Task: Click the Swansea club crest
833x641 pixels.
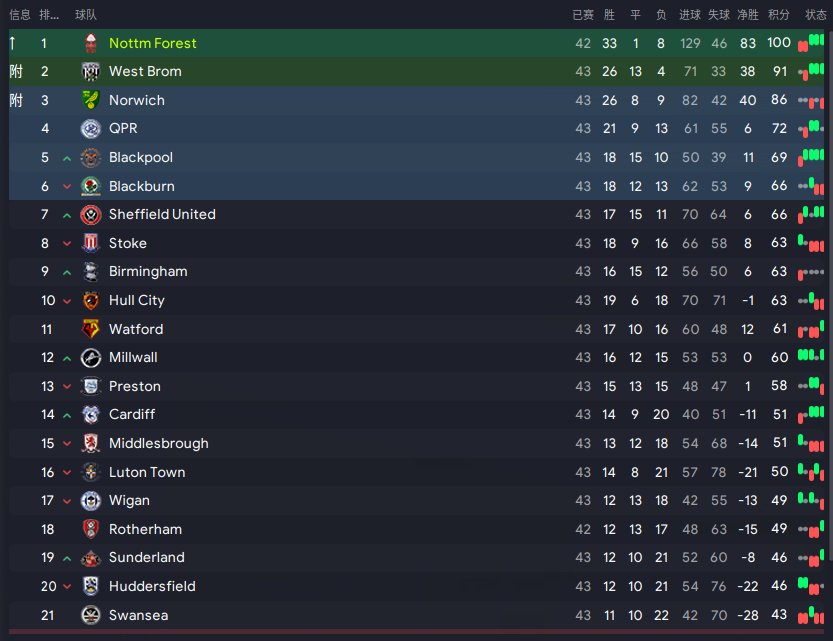Action: [x=91, y=615]
